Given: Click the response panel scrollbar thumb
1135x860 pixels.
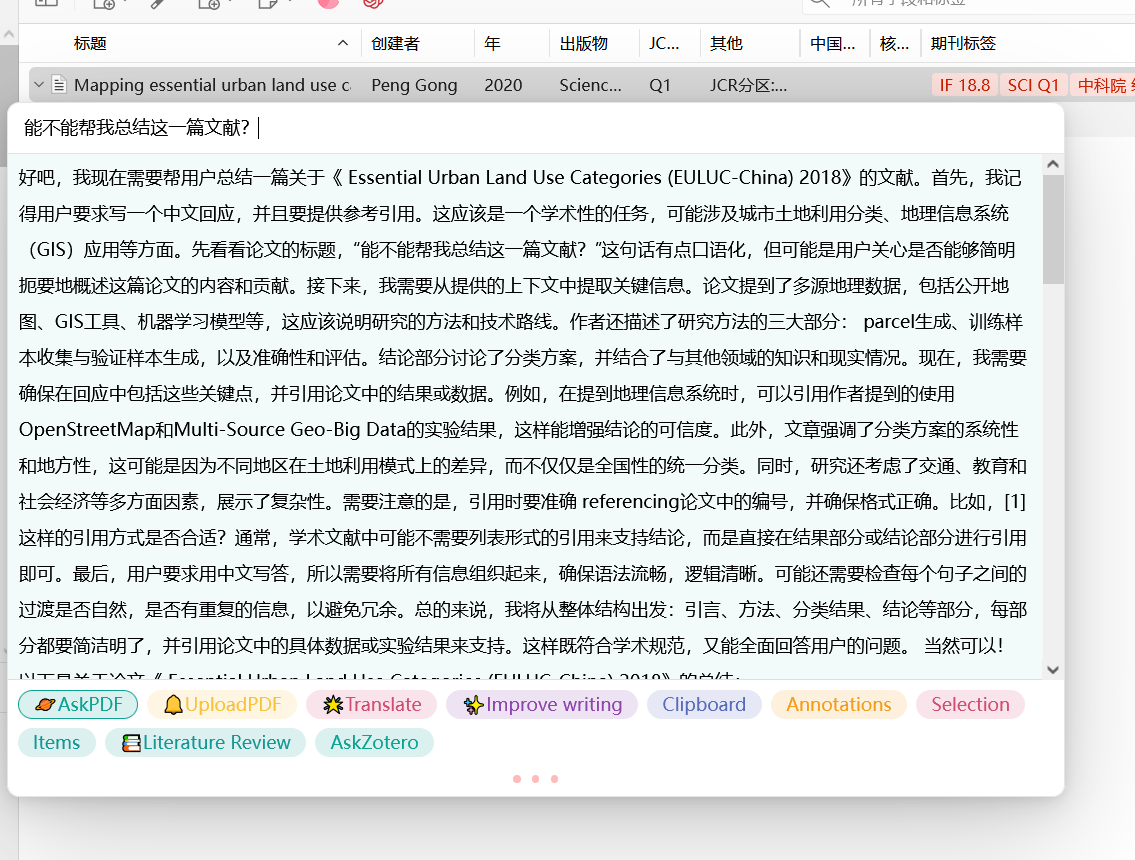Looking at the screenshot, I should [x=1053, y=229].
